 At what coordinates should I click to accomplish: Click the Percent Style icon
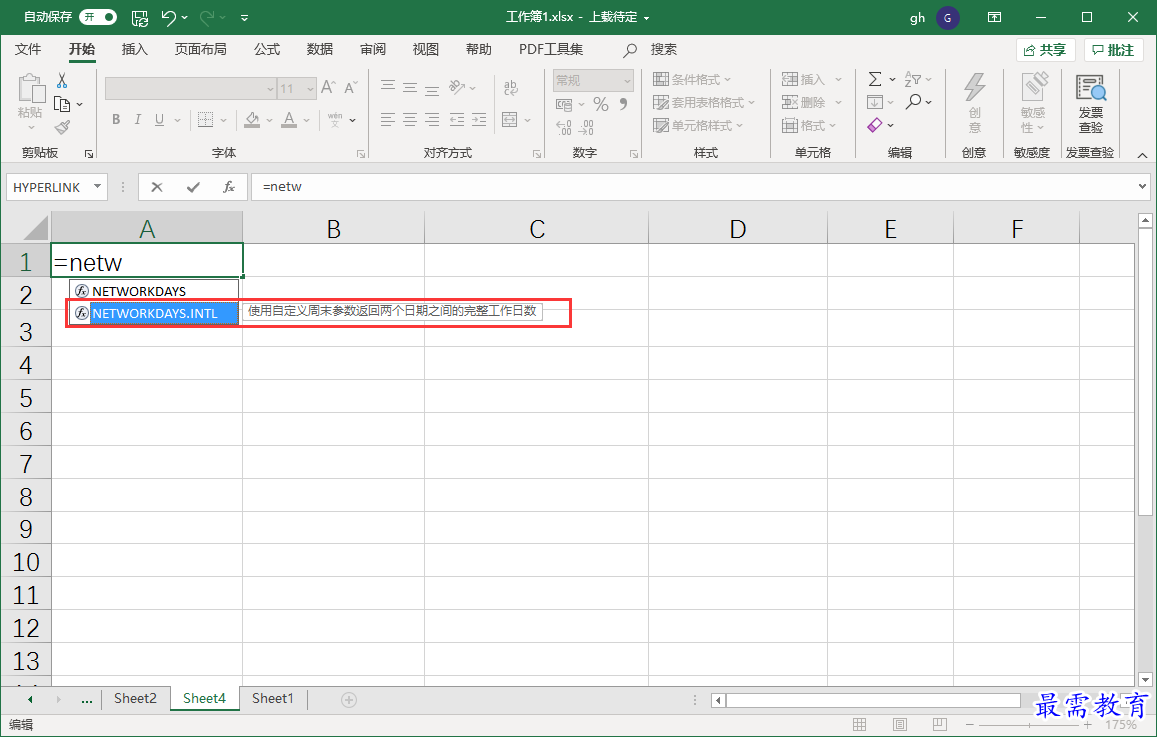coord(601,104)
